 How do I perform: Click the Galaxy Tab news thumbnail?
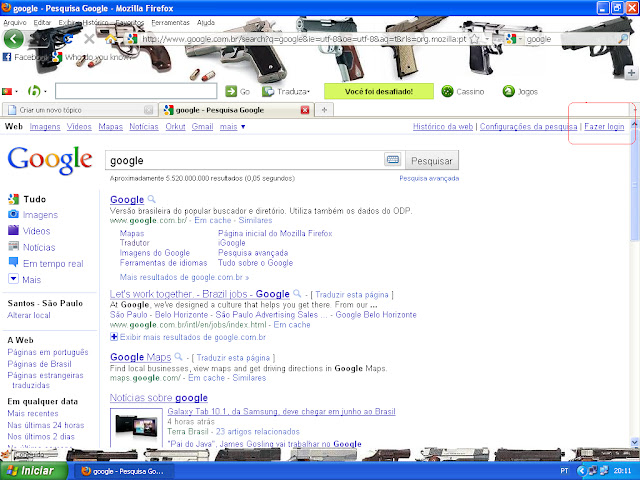[136, 427]
